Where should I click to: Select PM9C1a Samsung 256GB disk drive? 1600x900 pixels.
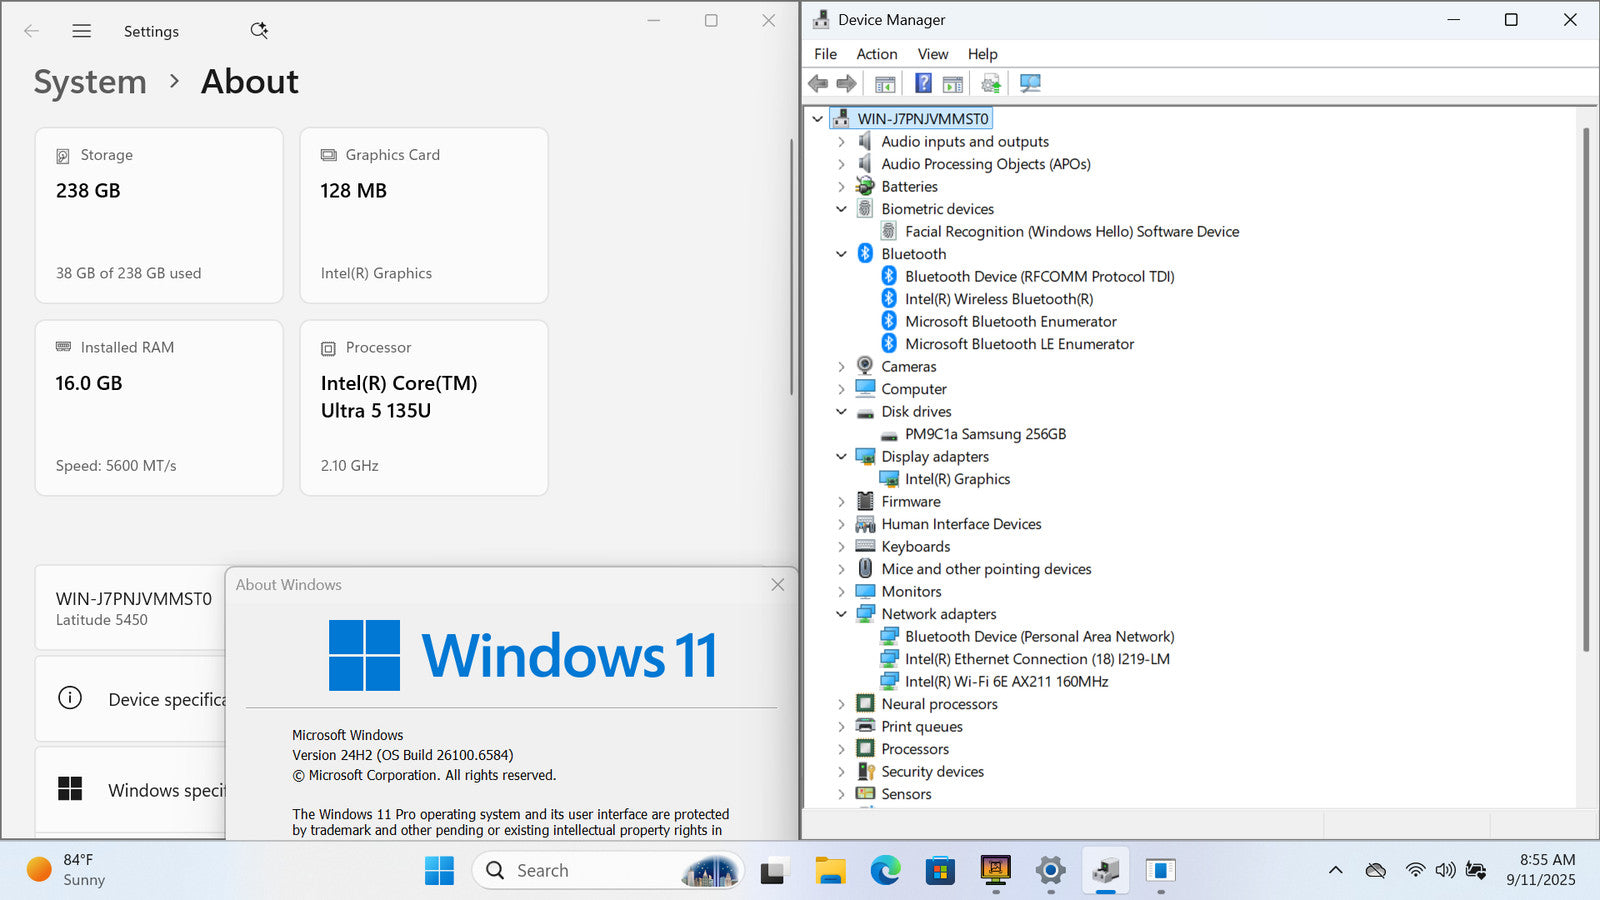point(985,434)
